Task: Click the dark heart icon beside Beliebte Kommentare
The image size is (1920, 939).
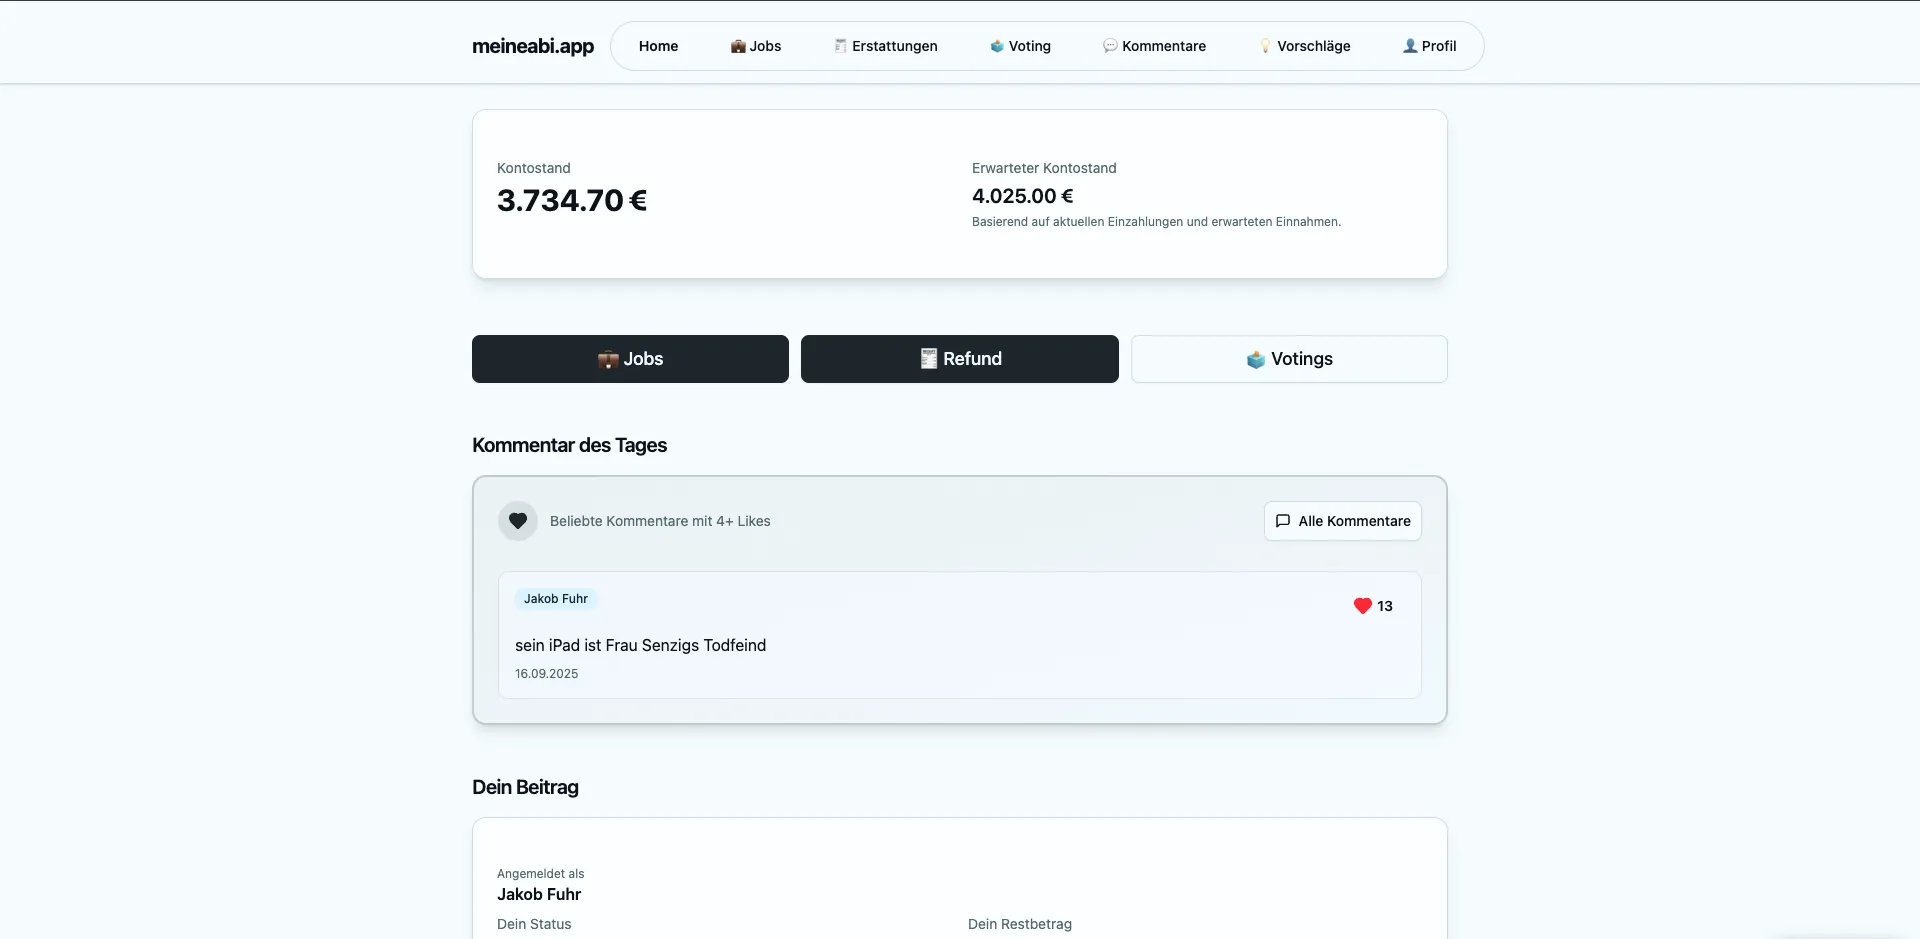Action: click(518, 521)
